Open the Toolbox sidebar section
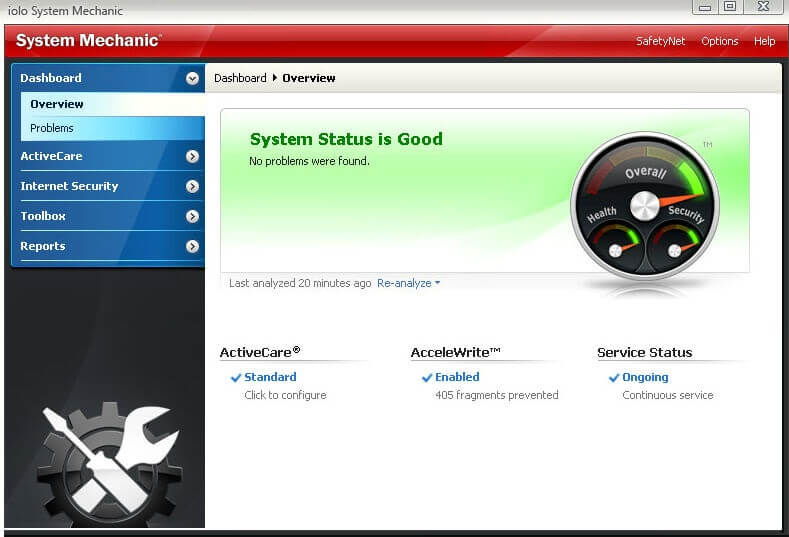 (x=108, y=216)
